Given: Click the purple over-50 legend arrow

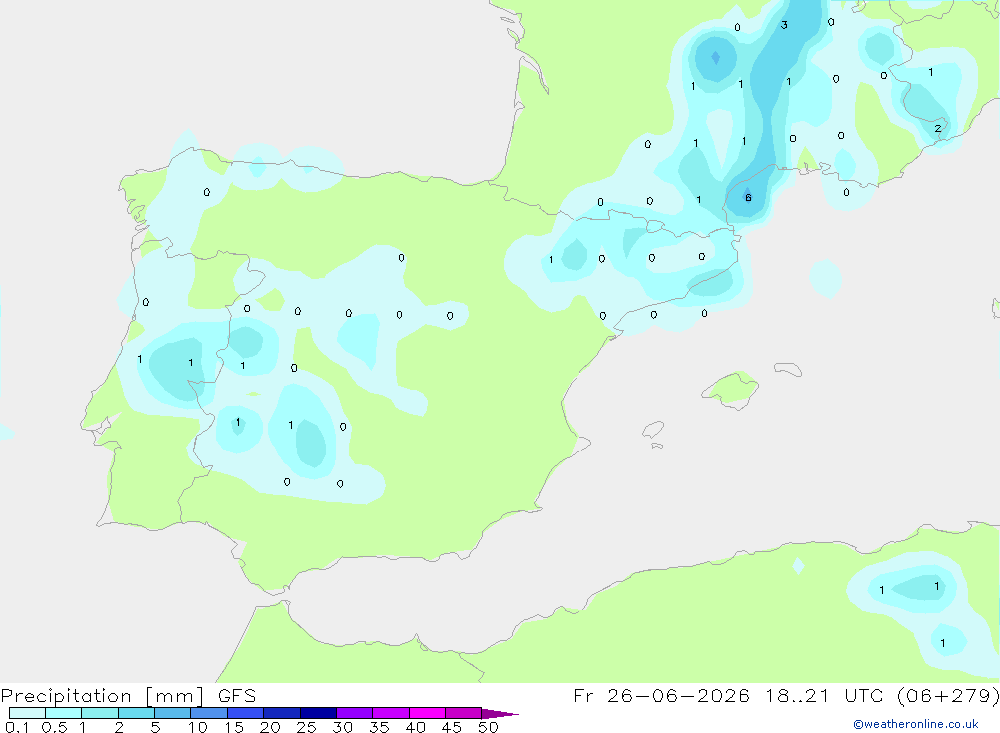Looking at the screenshot, I should coord(500,713).
